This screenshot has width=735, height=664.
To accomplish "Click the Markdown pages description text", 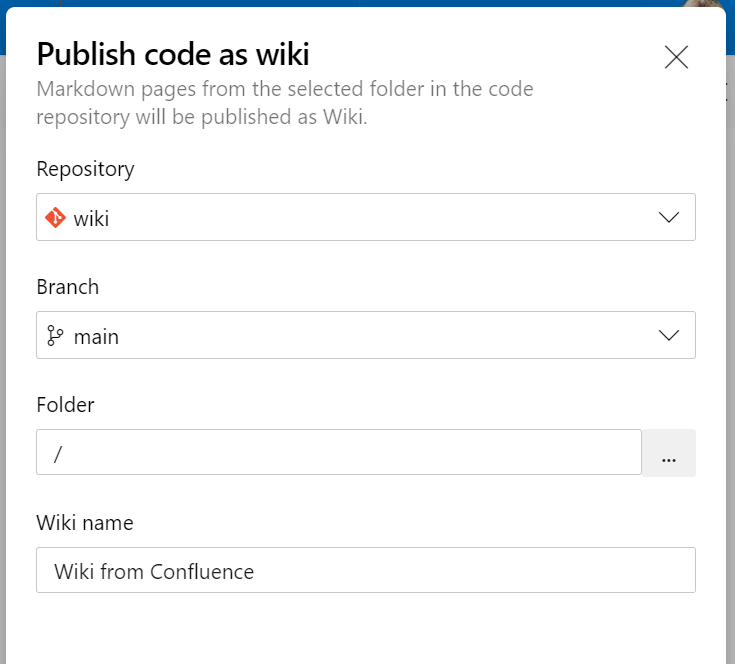I will pos(285,103).
